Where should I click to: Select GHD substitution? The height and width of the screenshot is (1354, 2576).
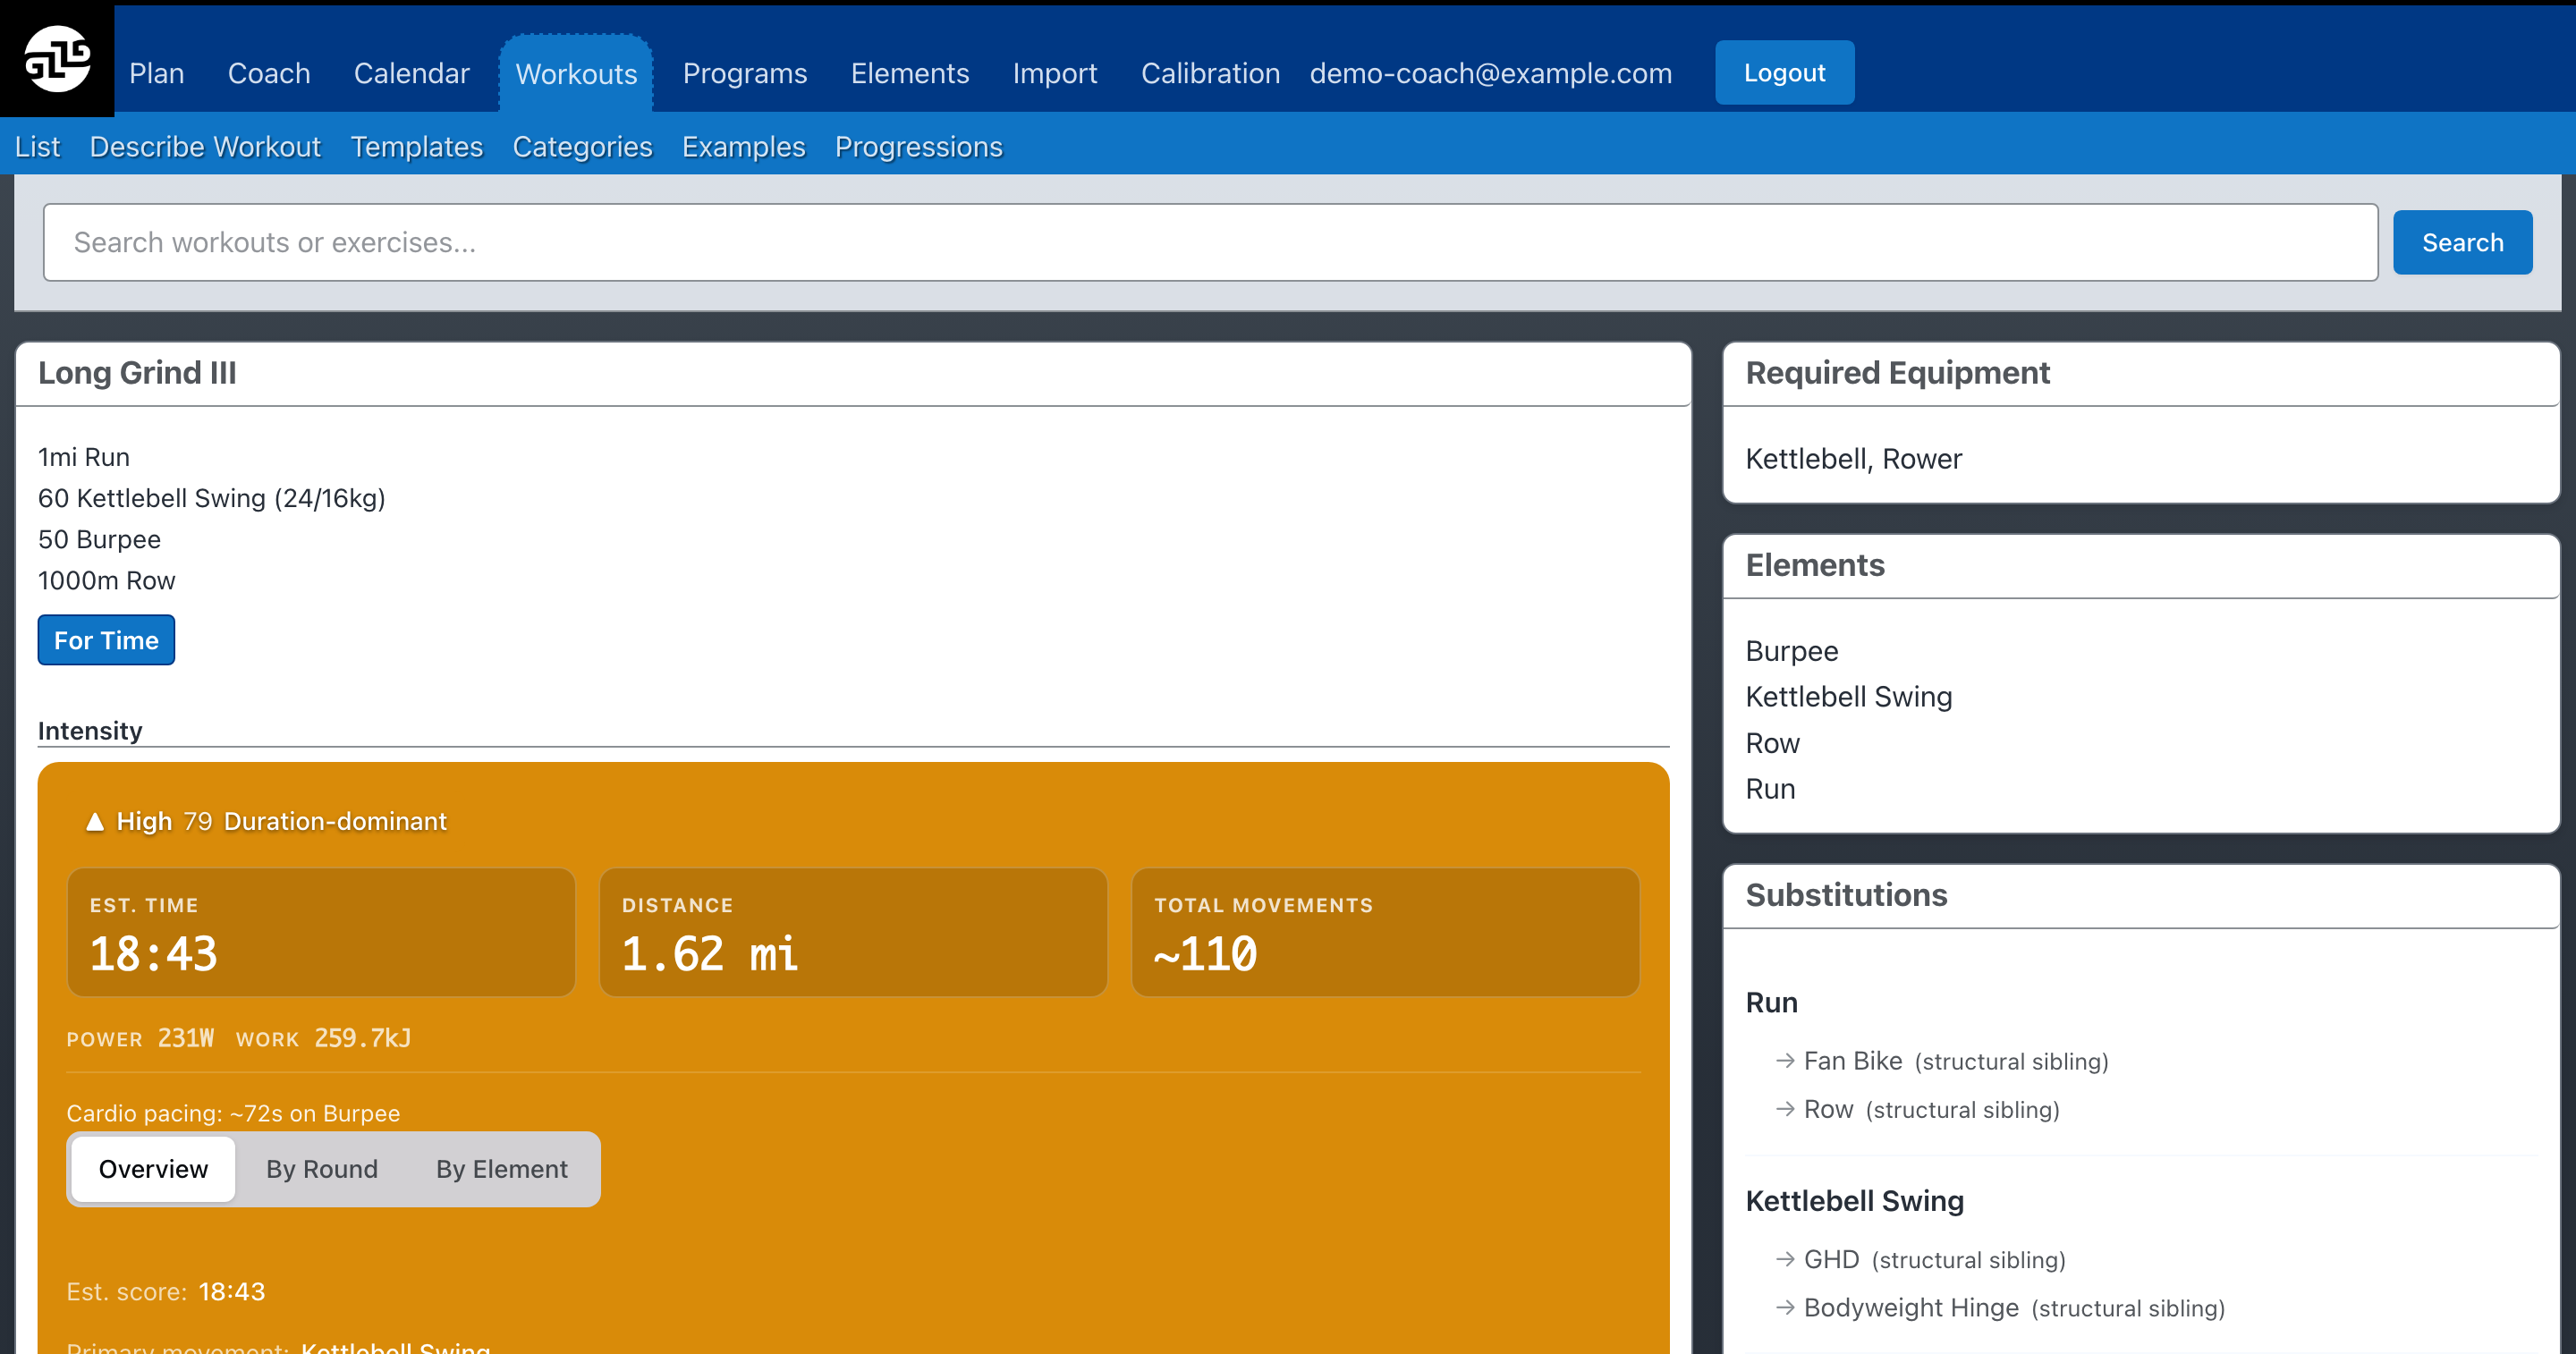pyautogui.click(x=1831, y=1259)
